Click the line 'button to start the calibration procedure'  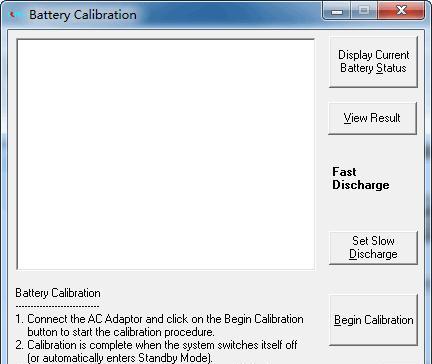121,332
